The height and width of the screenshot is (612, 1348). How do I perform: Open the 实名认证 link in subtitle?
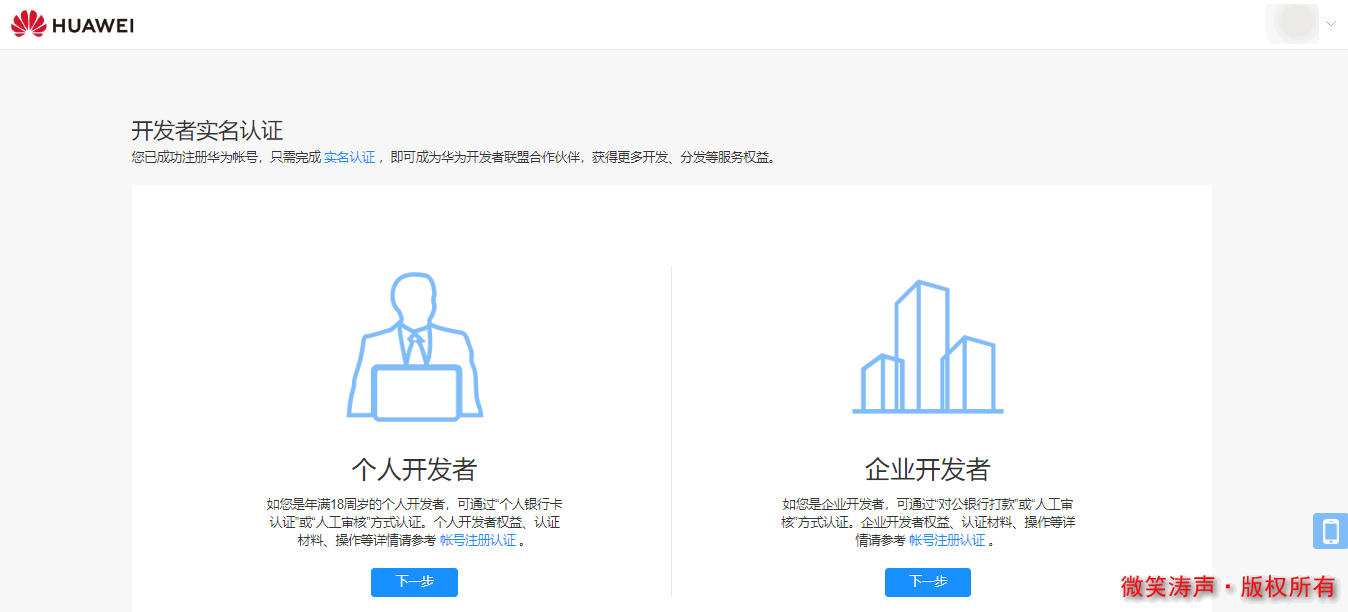(x=349, y=157)
